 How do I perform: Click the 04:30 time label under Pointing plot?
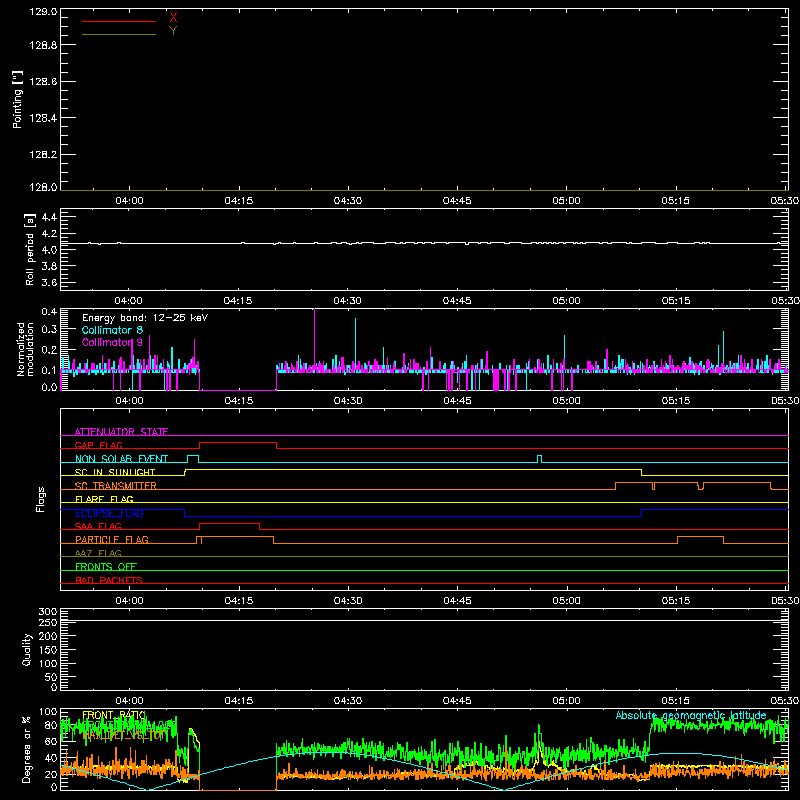[348, 201]
